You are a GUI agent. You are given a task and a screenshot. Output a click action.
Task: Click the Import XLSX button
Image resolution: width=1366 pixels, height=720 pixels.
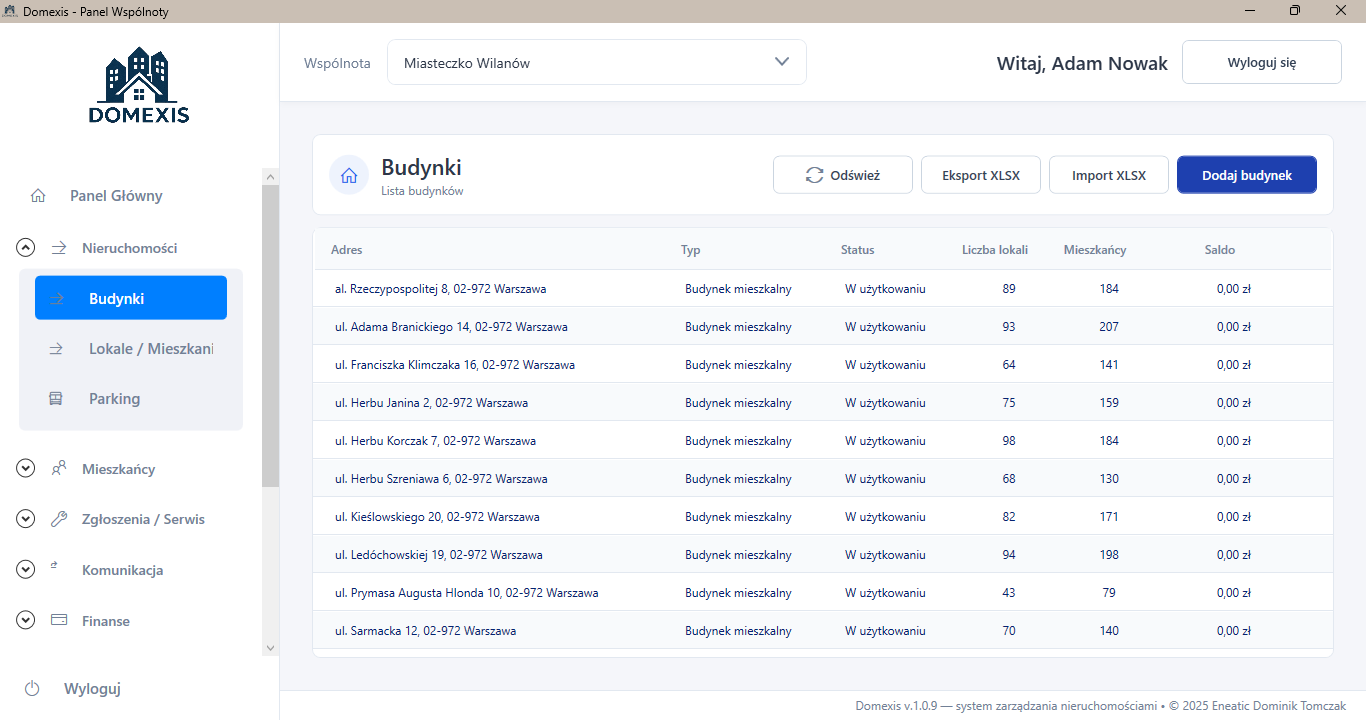[x=1108, y=175]
